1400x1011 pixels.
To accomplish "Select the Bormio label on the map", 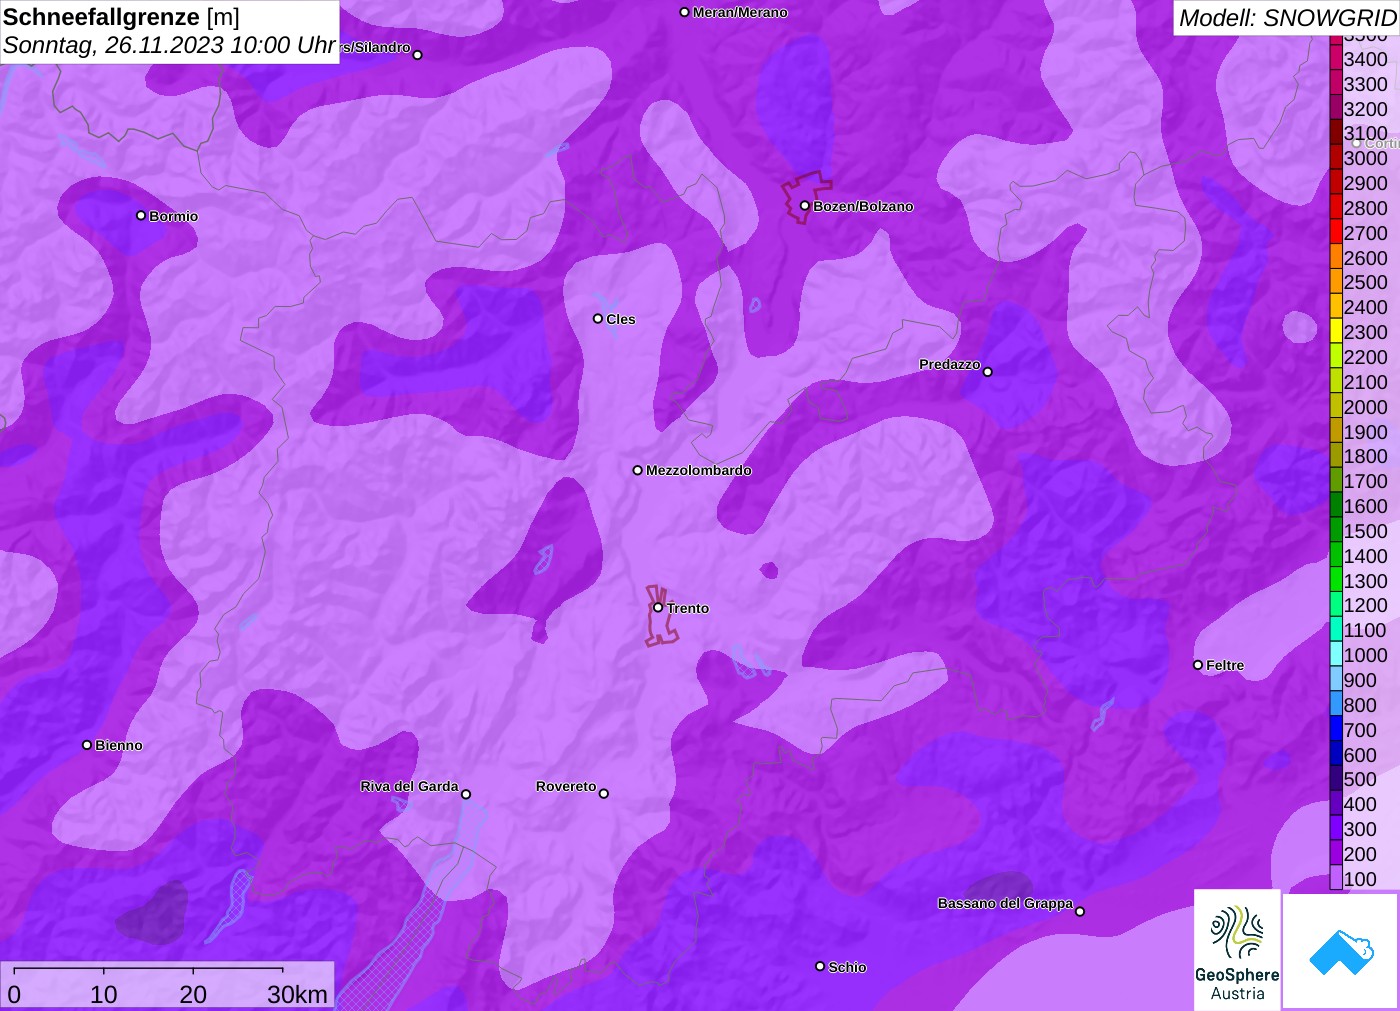I will 173,216.
